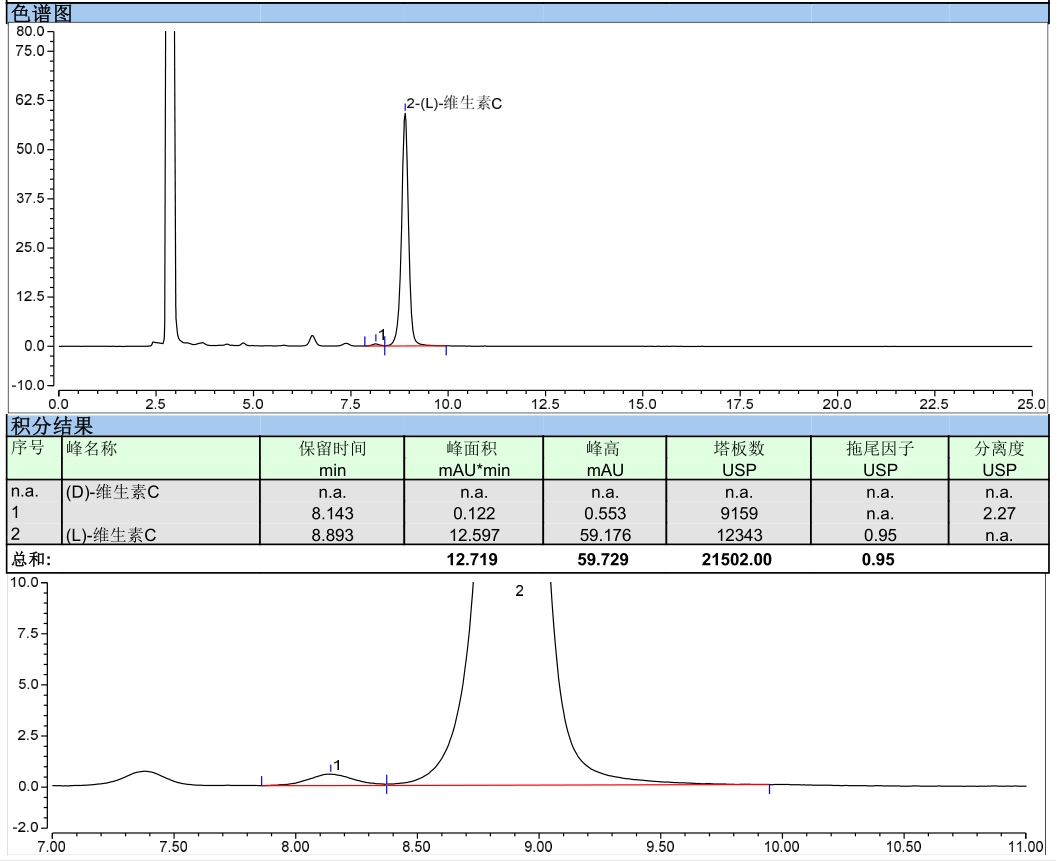
Task: Click the 总和 row label
Action: pyautogui.click(x=30, y=560)
